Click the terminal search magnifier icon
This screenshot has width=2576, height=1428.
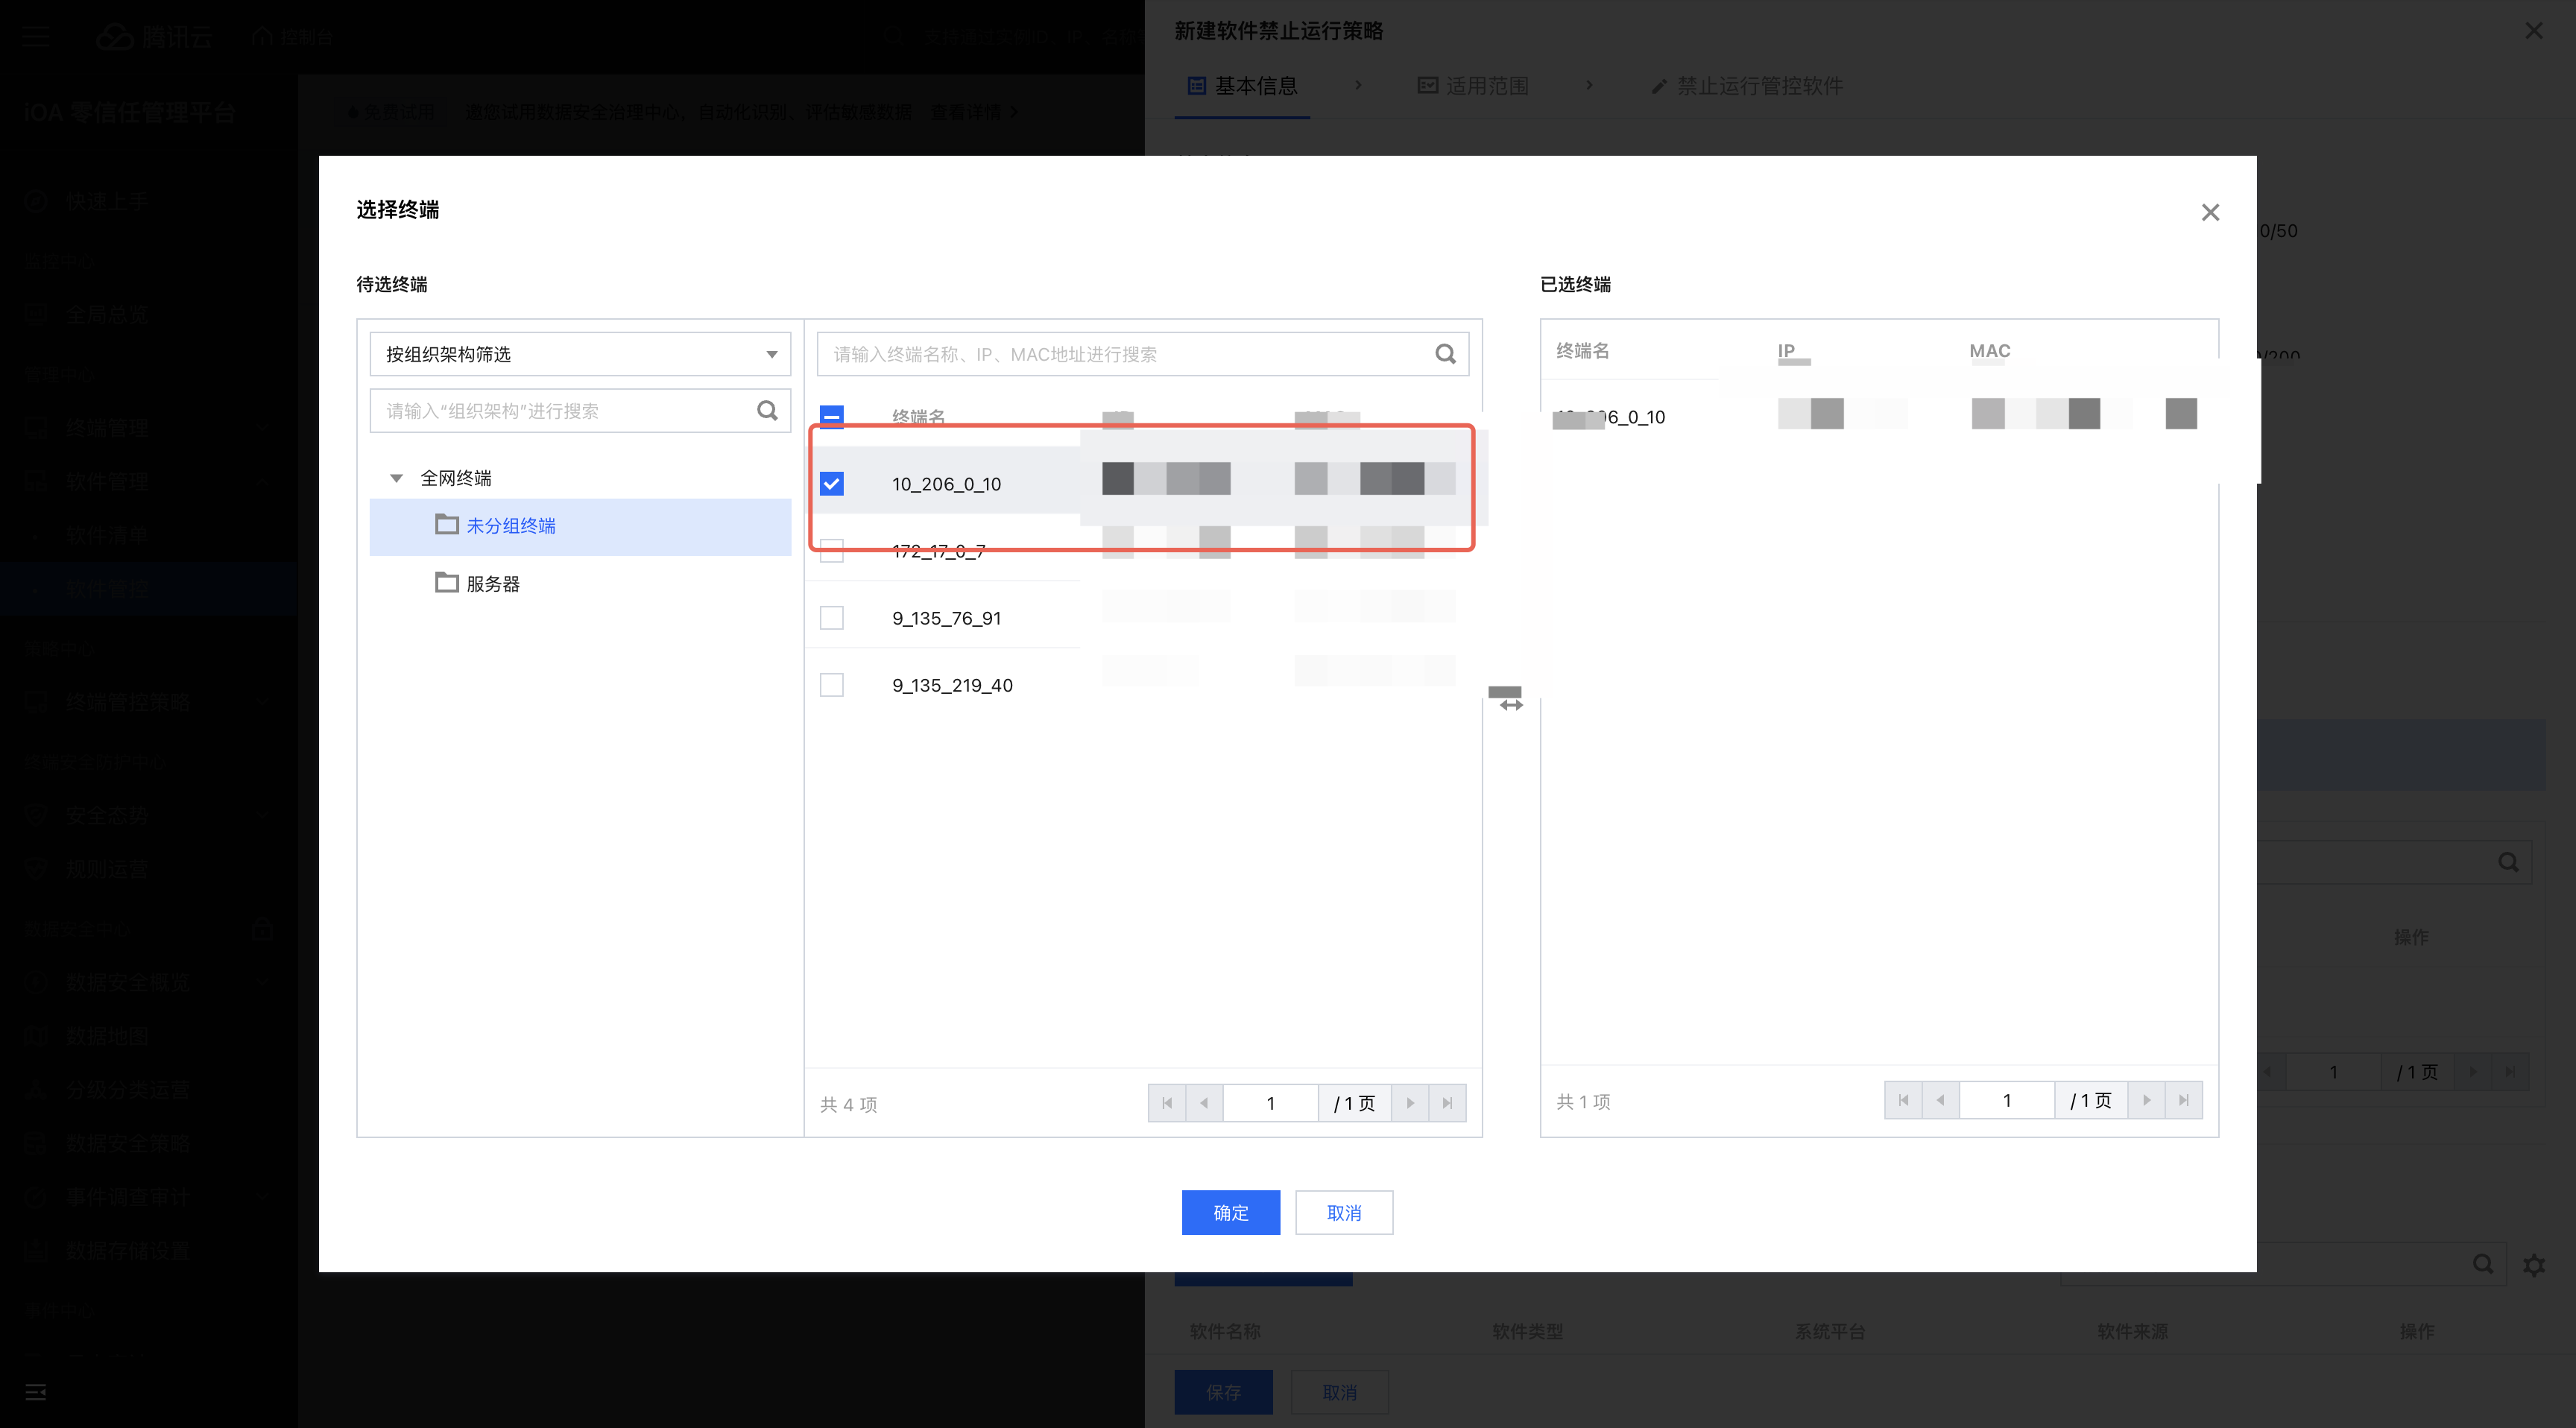1445,354
